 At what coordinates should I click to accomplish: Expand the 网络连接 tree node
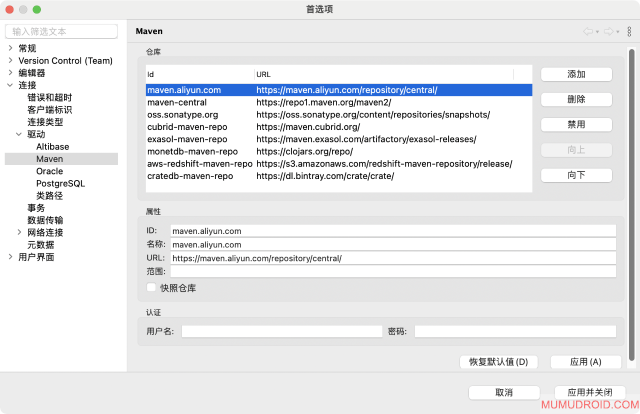[x=19, y=232]
